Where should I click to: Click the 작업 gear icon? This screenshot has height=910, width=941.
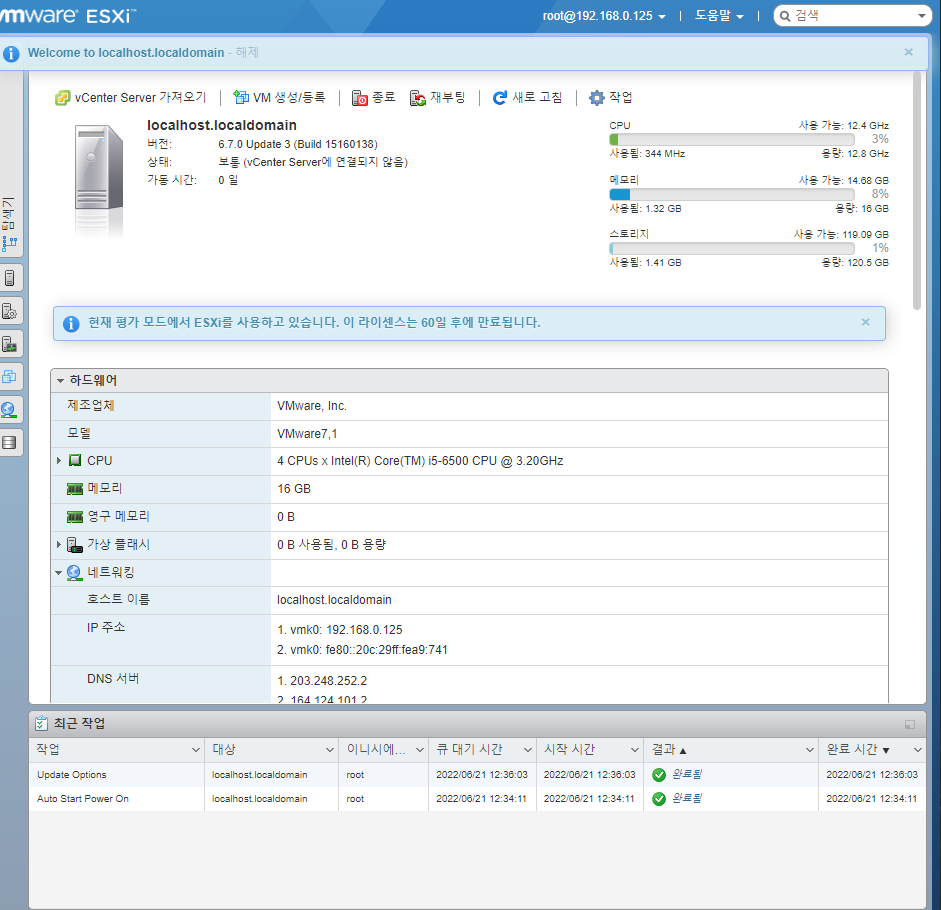[597, 98]
